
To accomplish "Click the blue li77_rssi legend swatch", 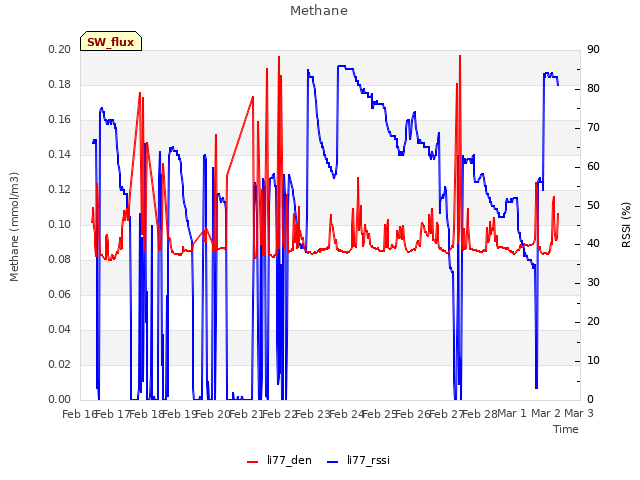I will 333,462.
